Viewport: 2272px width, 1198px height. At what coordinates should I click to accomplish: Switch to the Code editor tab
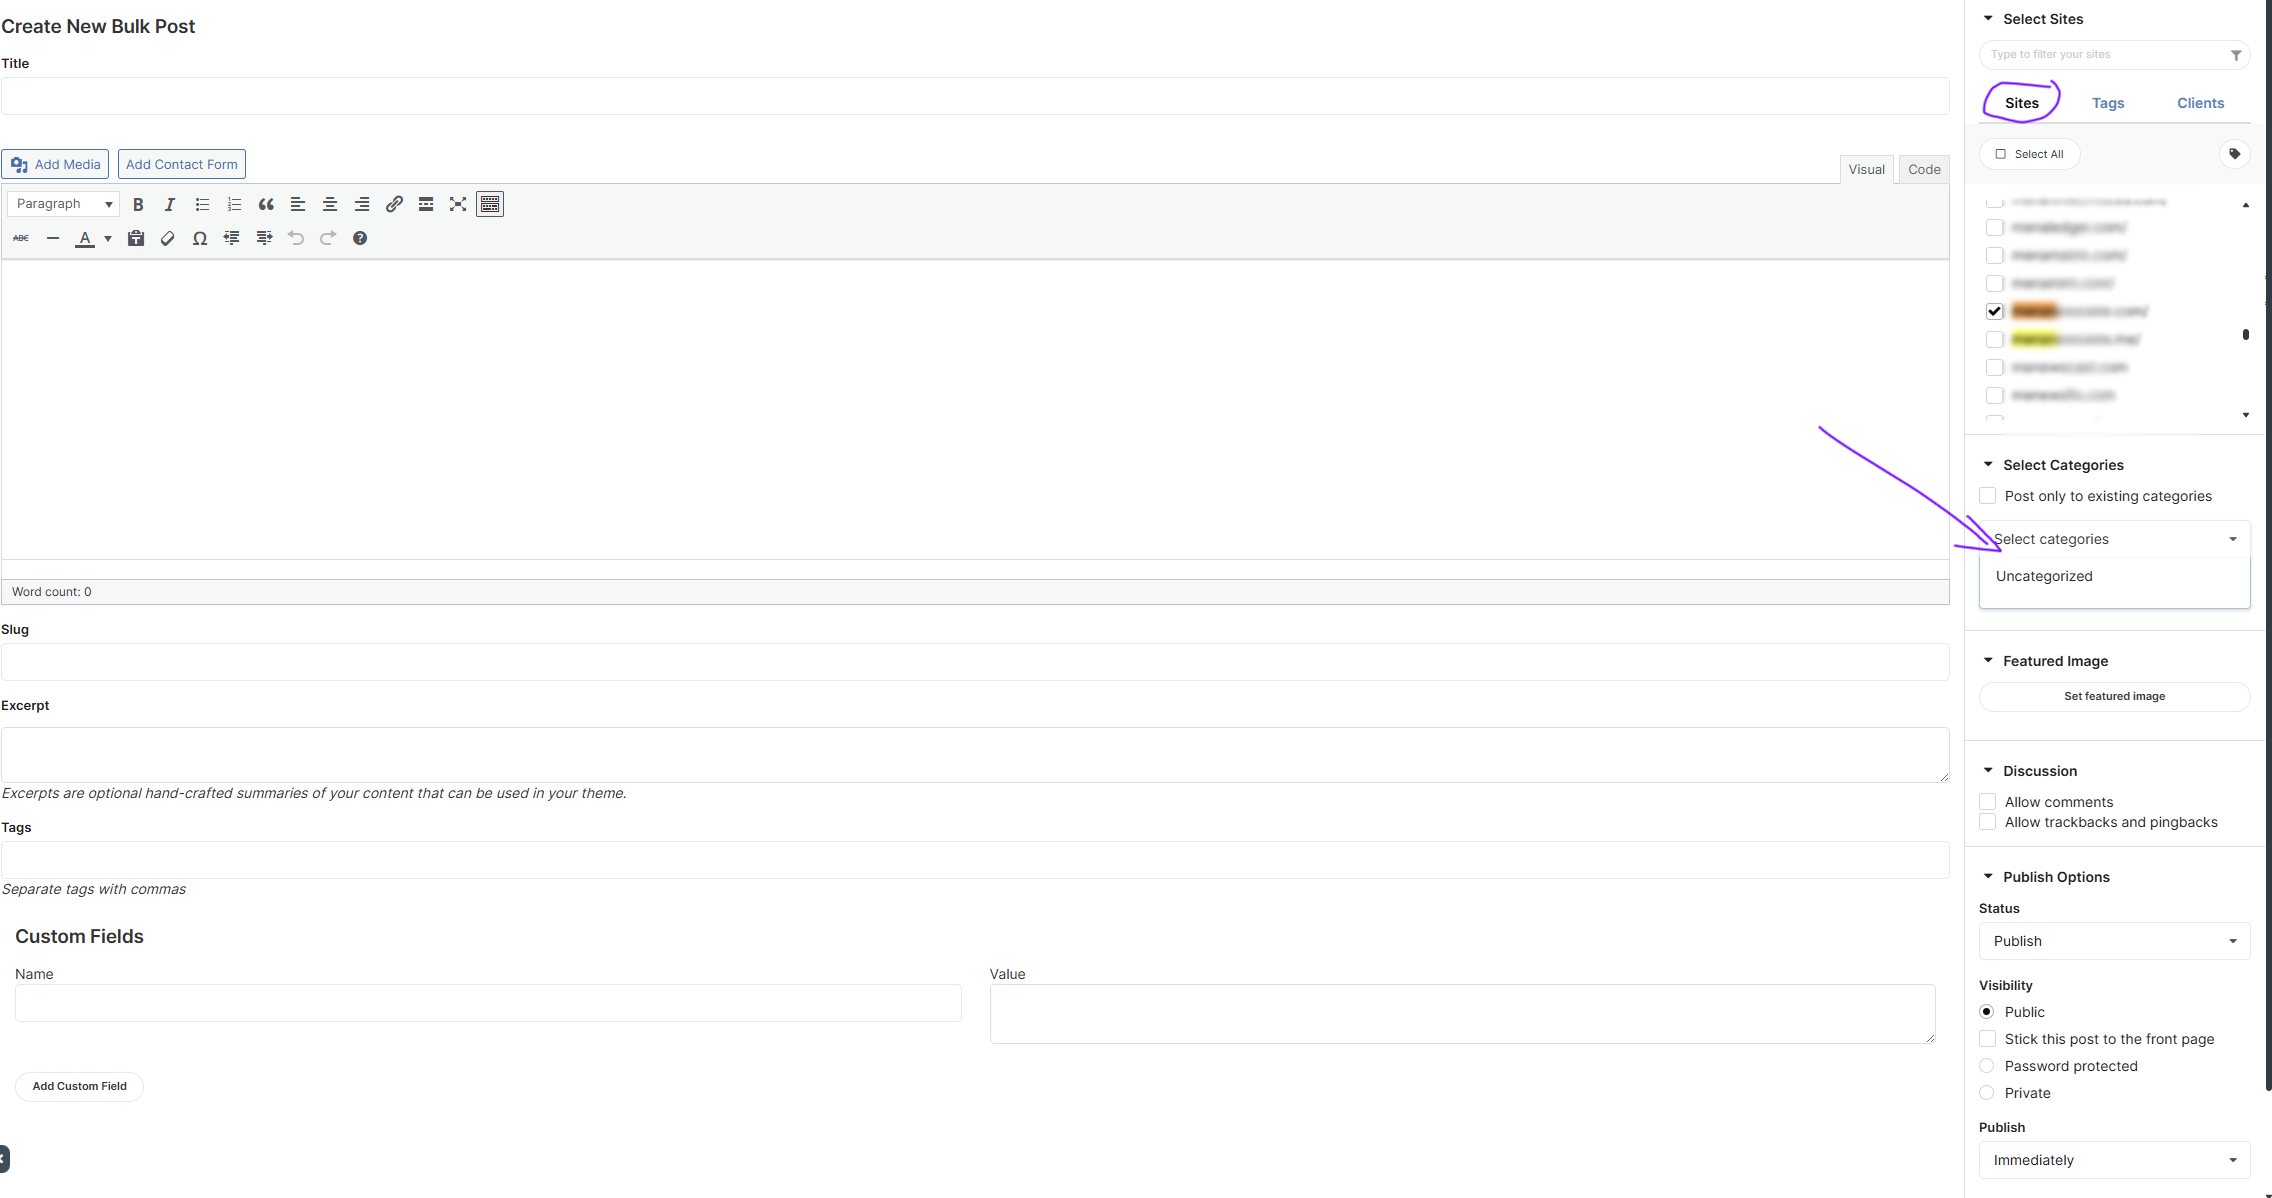tap(1923, 169)
